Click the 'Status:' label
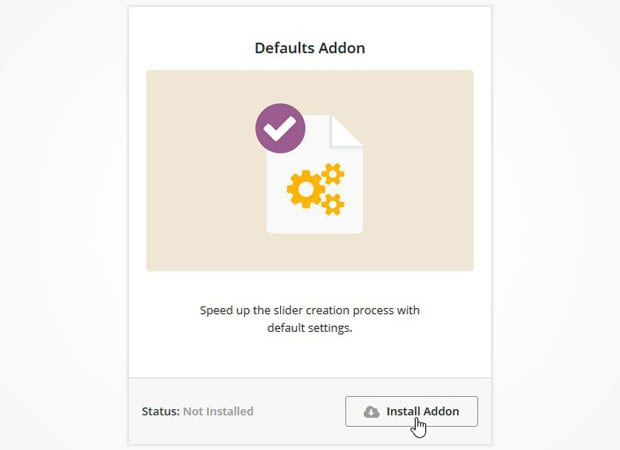620x450 pixels. tap(161, 411)
